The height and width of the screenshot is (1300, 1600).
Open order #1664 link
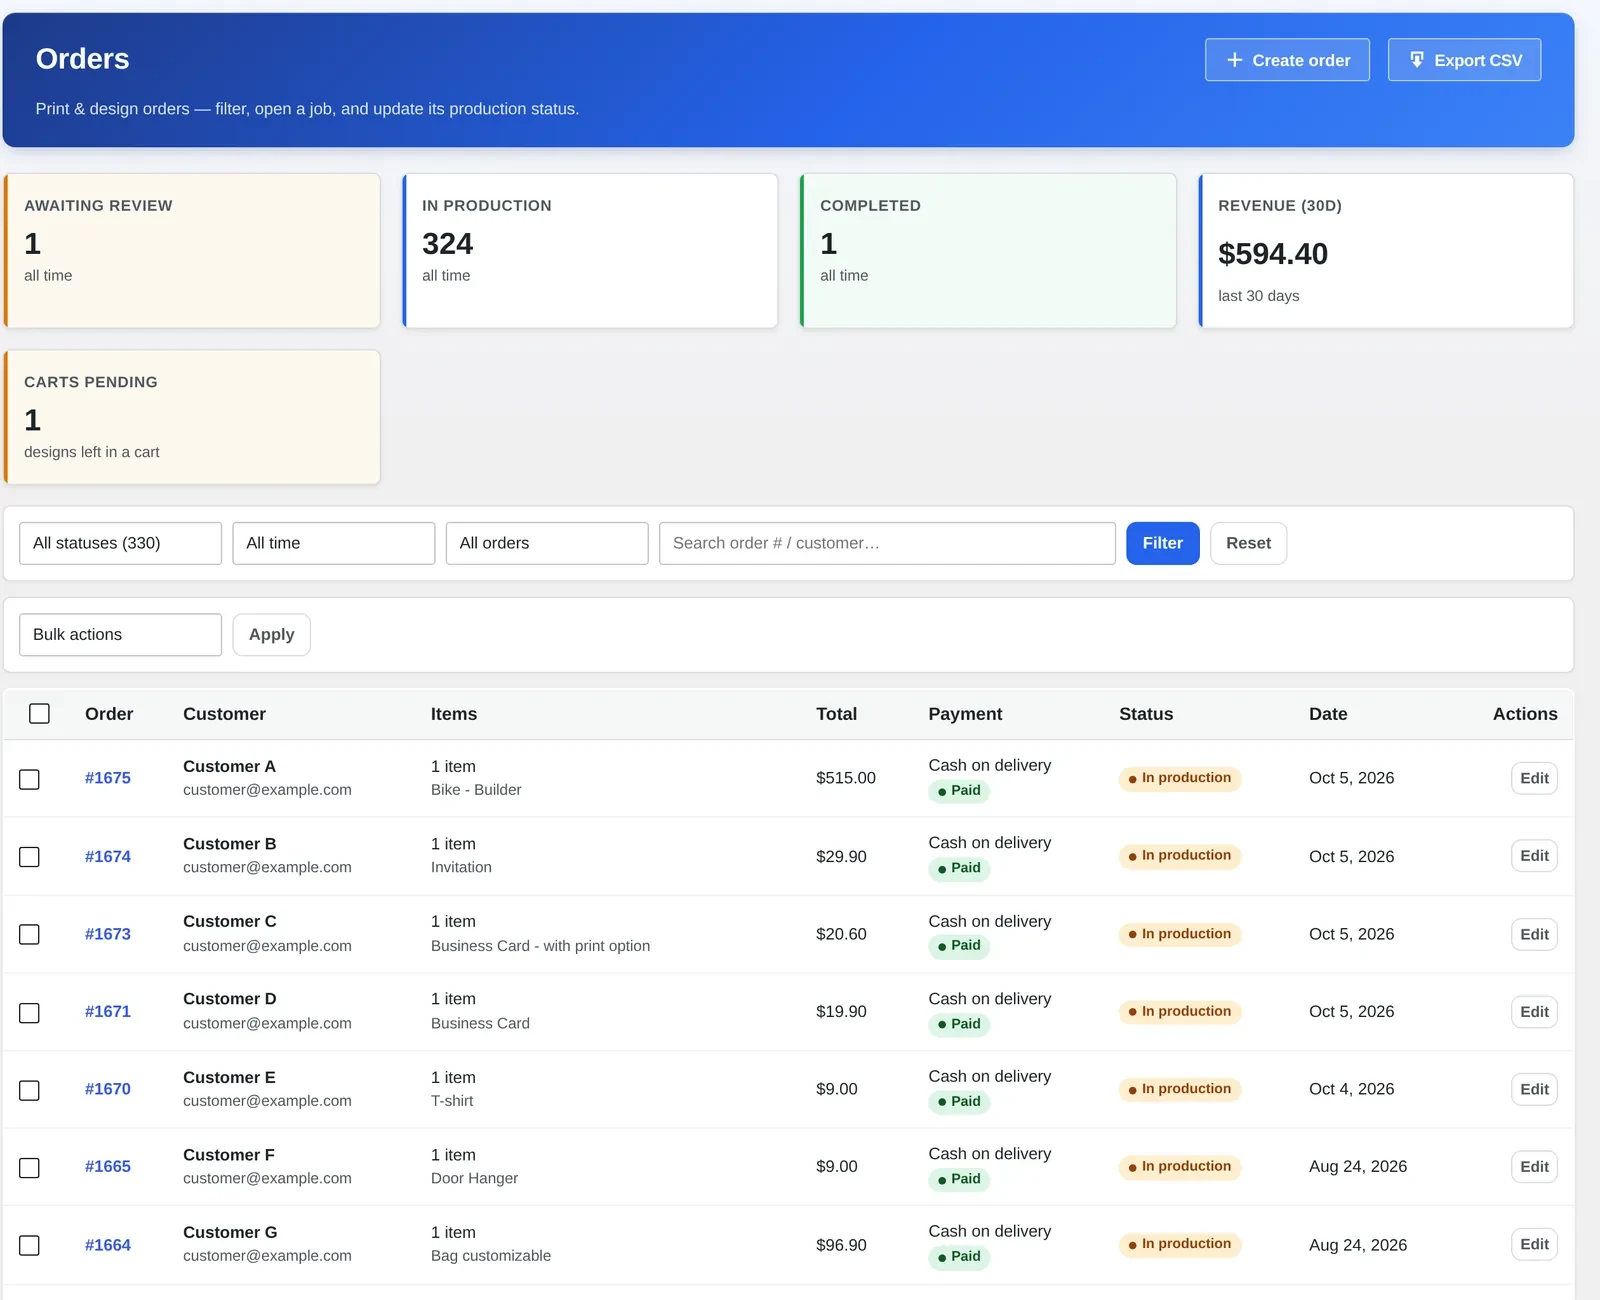[108, 1245]
